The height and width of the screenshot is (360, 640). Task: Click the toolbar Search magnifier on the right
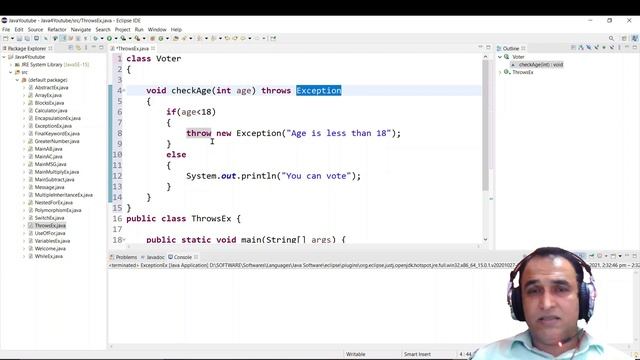pyautogui.click(x=611, y=38)
